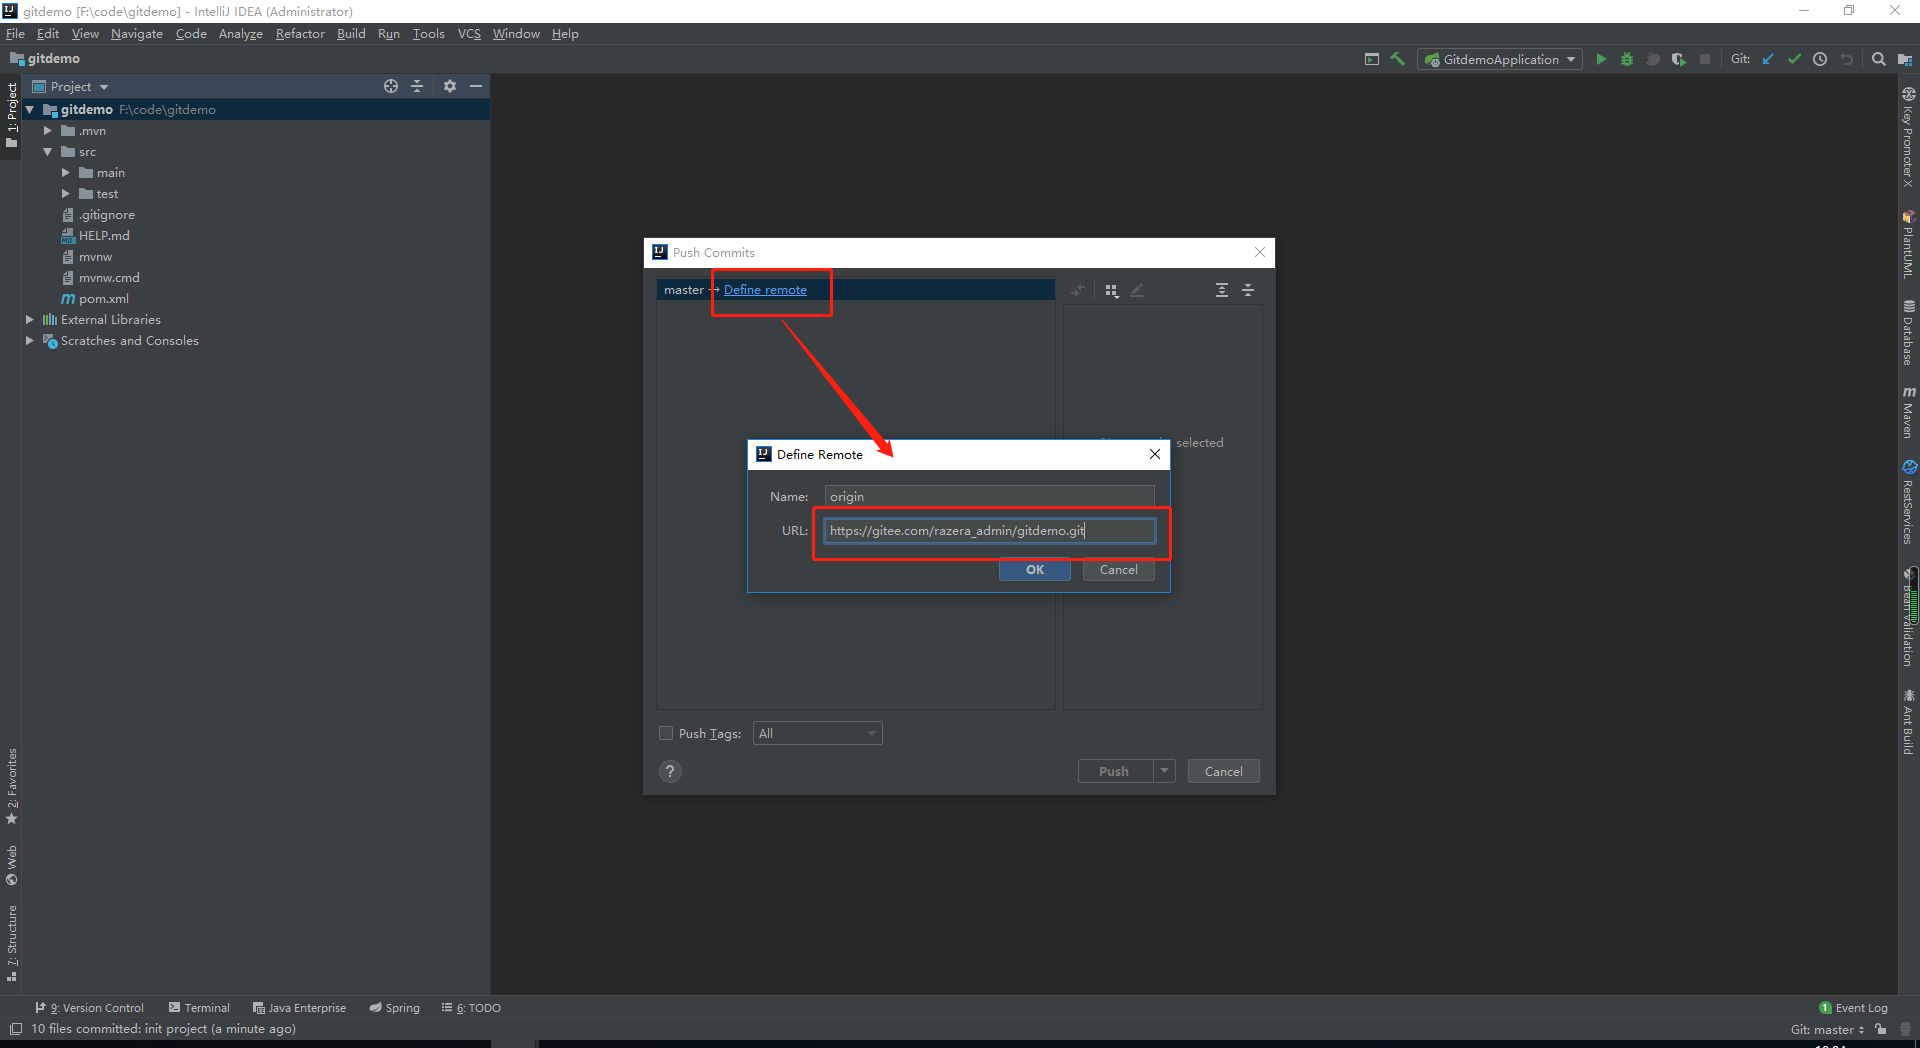This screenshot has width=1920, height=1048.
Task: Open the RestServices tool window
Action: (x=1908, y=503)
